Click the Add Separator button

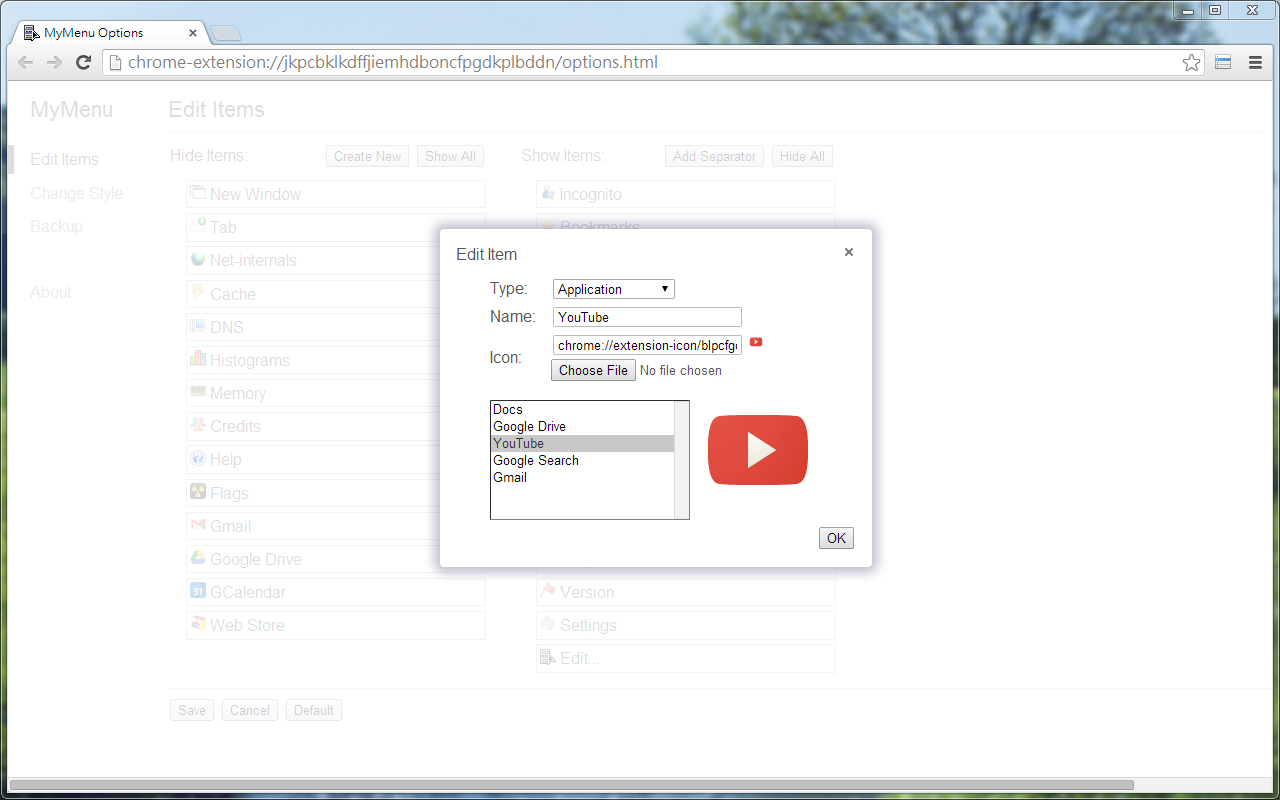[714, 156]
